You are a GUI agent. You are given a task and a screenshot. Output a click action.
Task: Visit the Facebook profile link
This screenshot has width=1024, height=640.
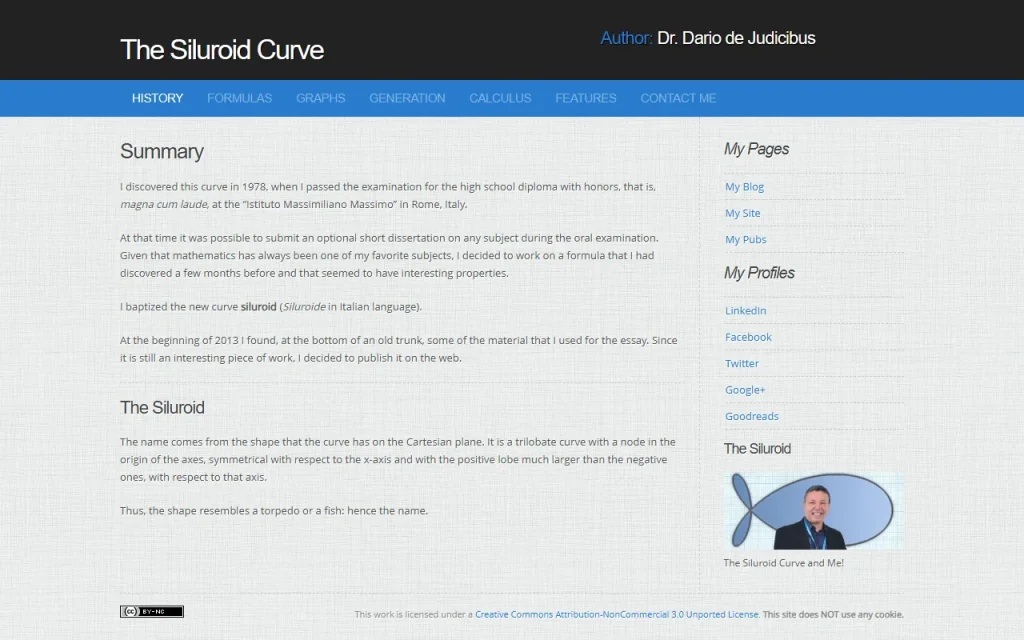point(748,337)
